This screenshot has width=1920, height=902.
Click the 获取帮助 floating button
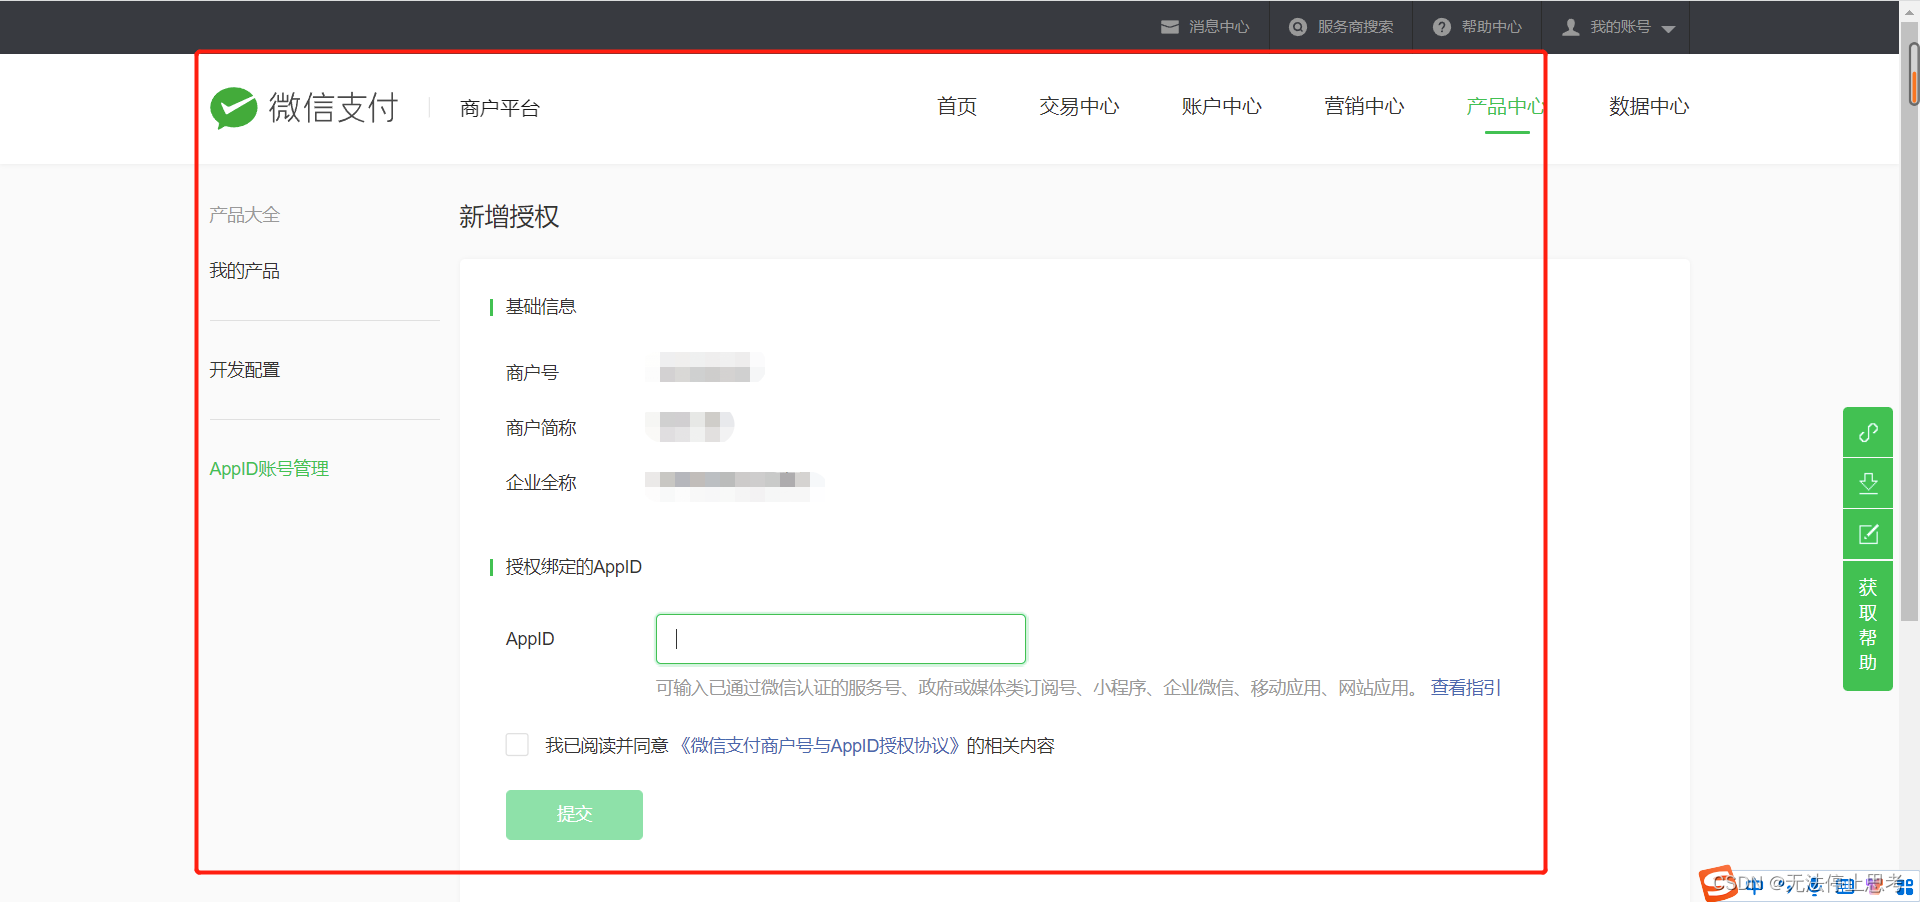1867,625
